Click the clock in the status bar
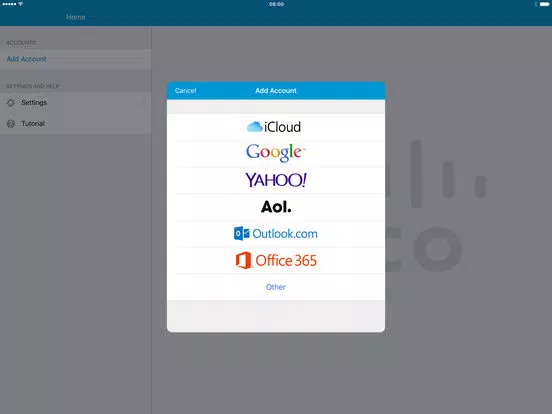 click(x=276, y=4)
